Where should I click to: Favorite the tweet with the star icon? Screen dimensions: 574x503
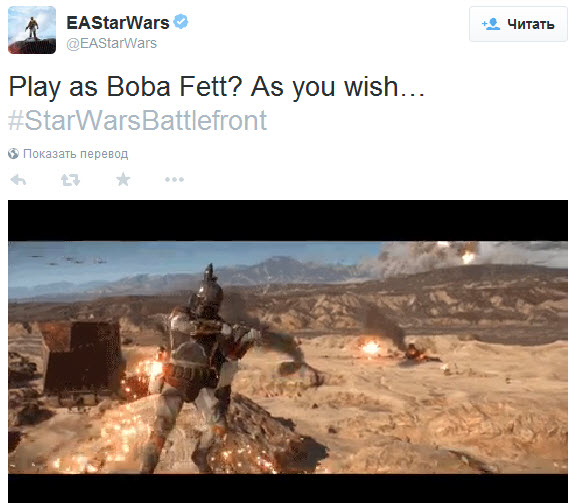[123, 179]
